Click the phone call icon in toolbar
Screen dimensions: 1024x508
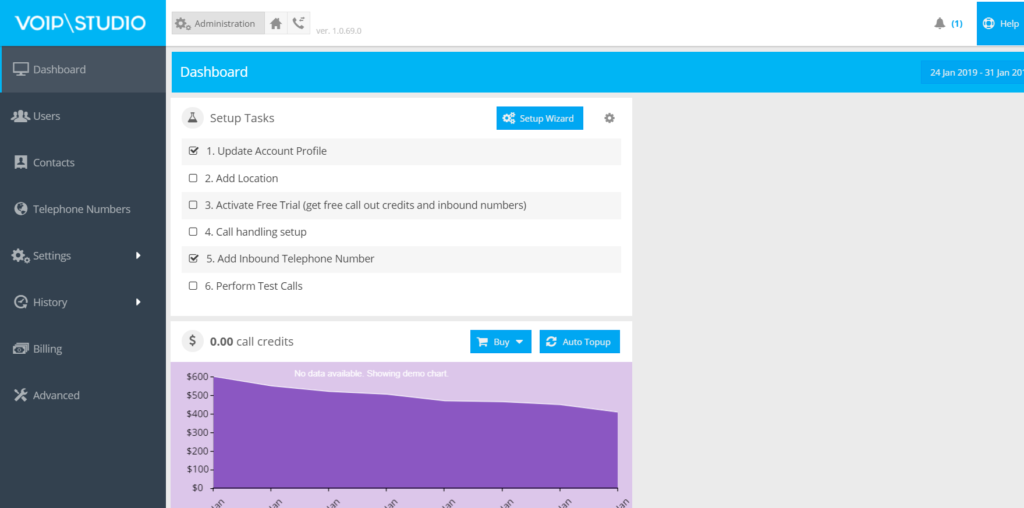(x=299, y=23)
